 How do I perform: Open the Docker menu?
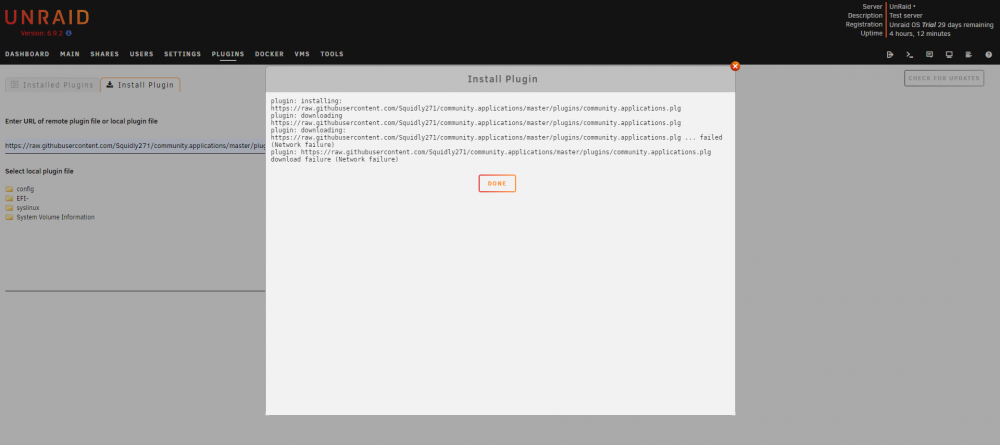pos(269,54)
